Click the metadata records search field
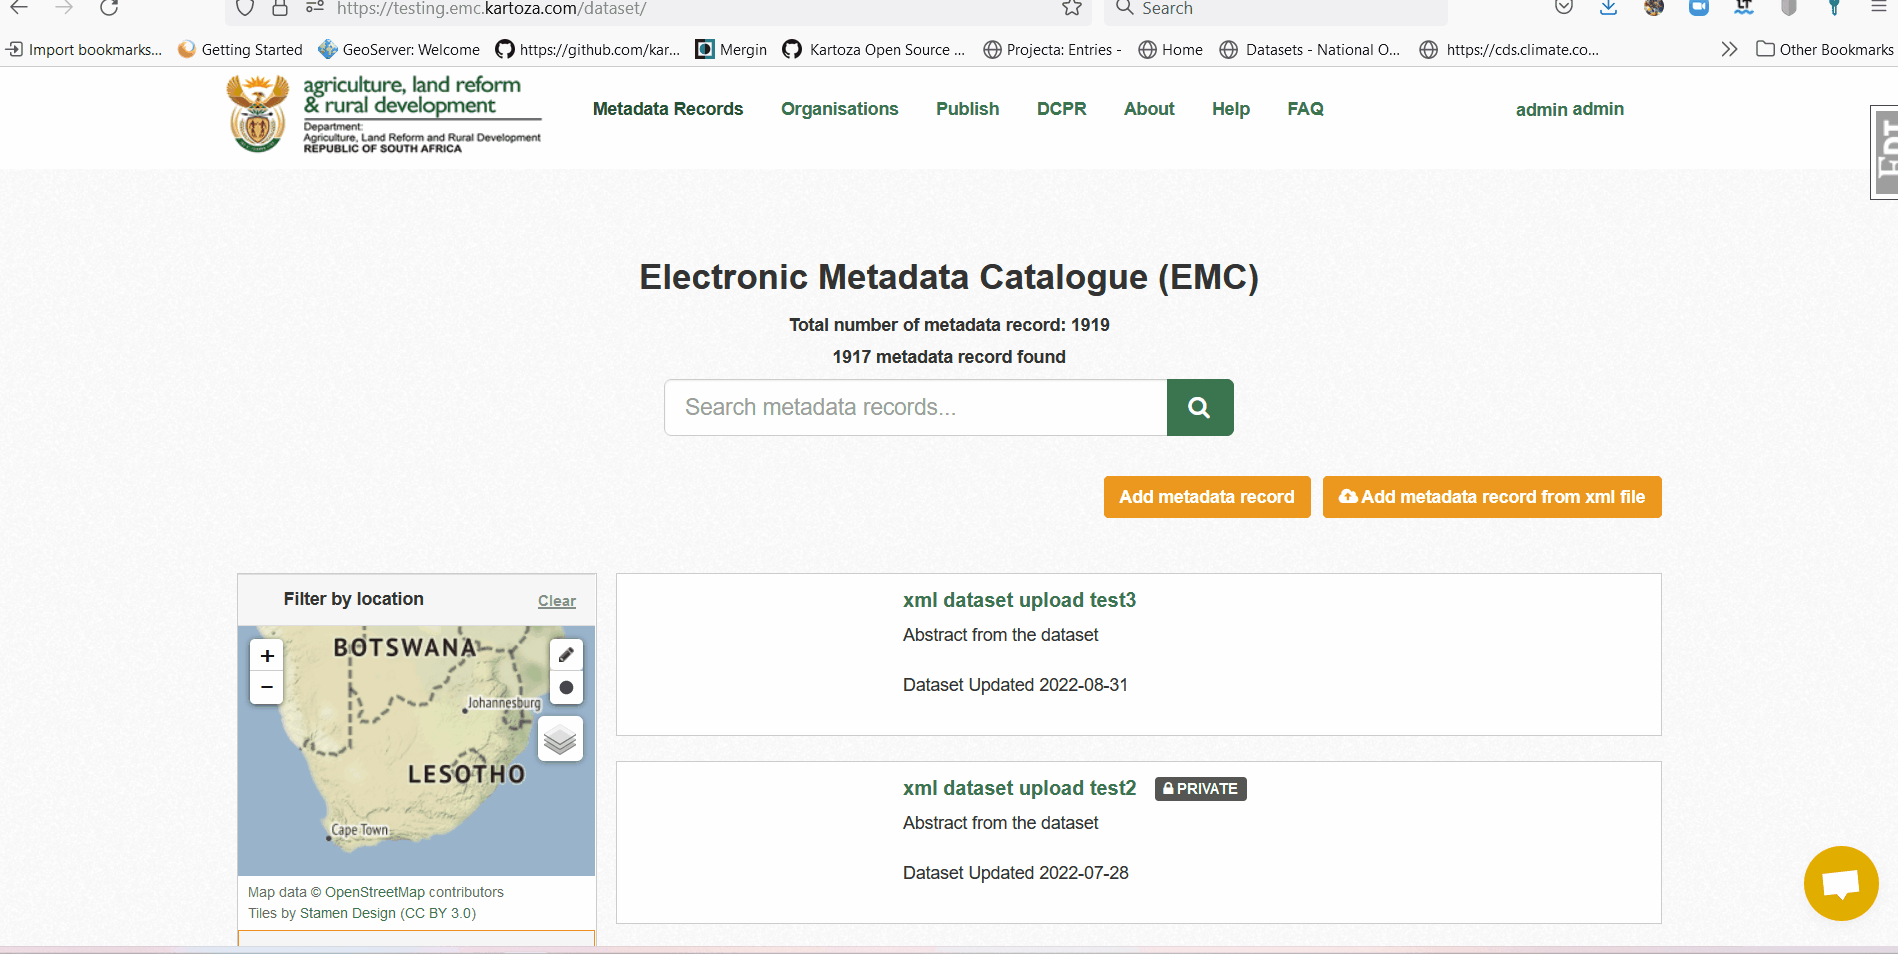Image resolution: width=1898 pixels, height=954 pixels. pos(914,407)
